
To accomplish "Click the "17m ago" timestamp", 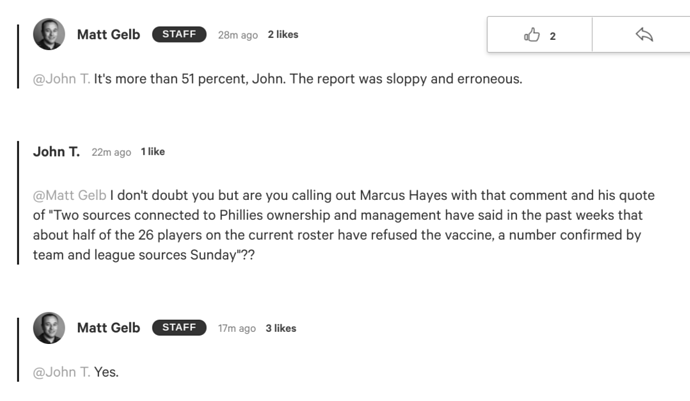I will [237, 328].
